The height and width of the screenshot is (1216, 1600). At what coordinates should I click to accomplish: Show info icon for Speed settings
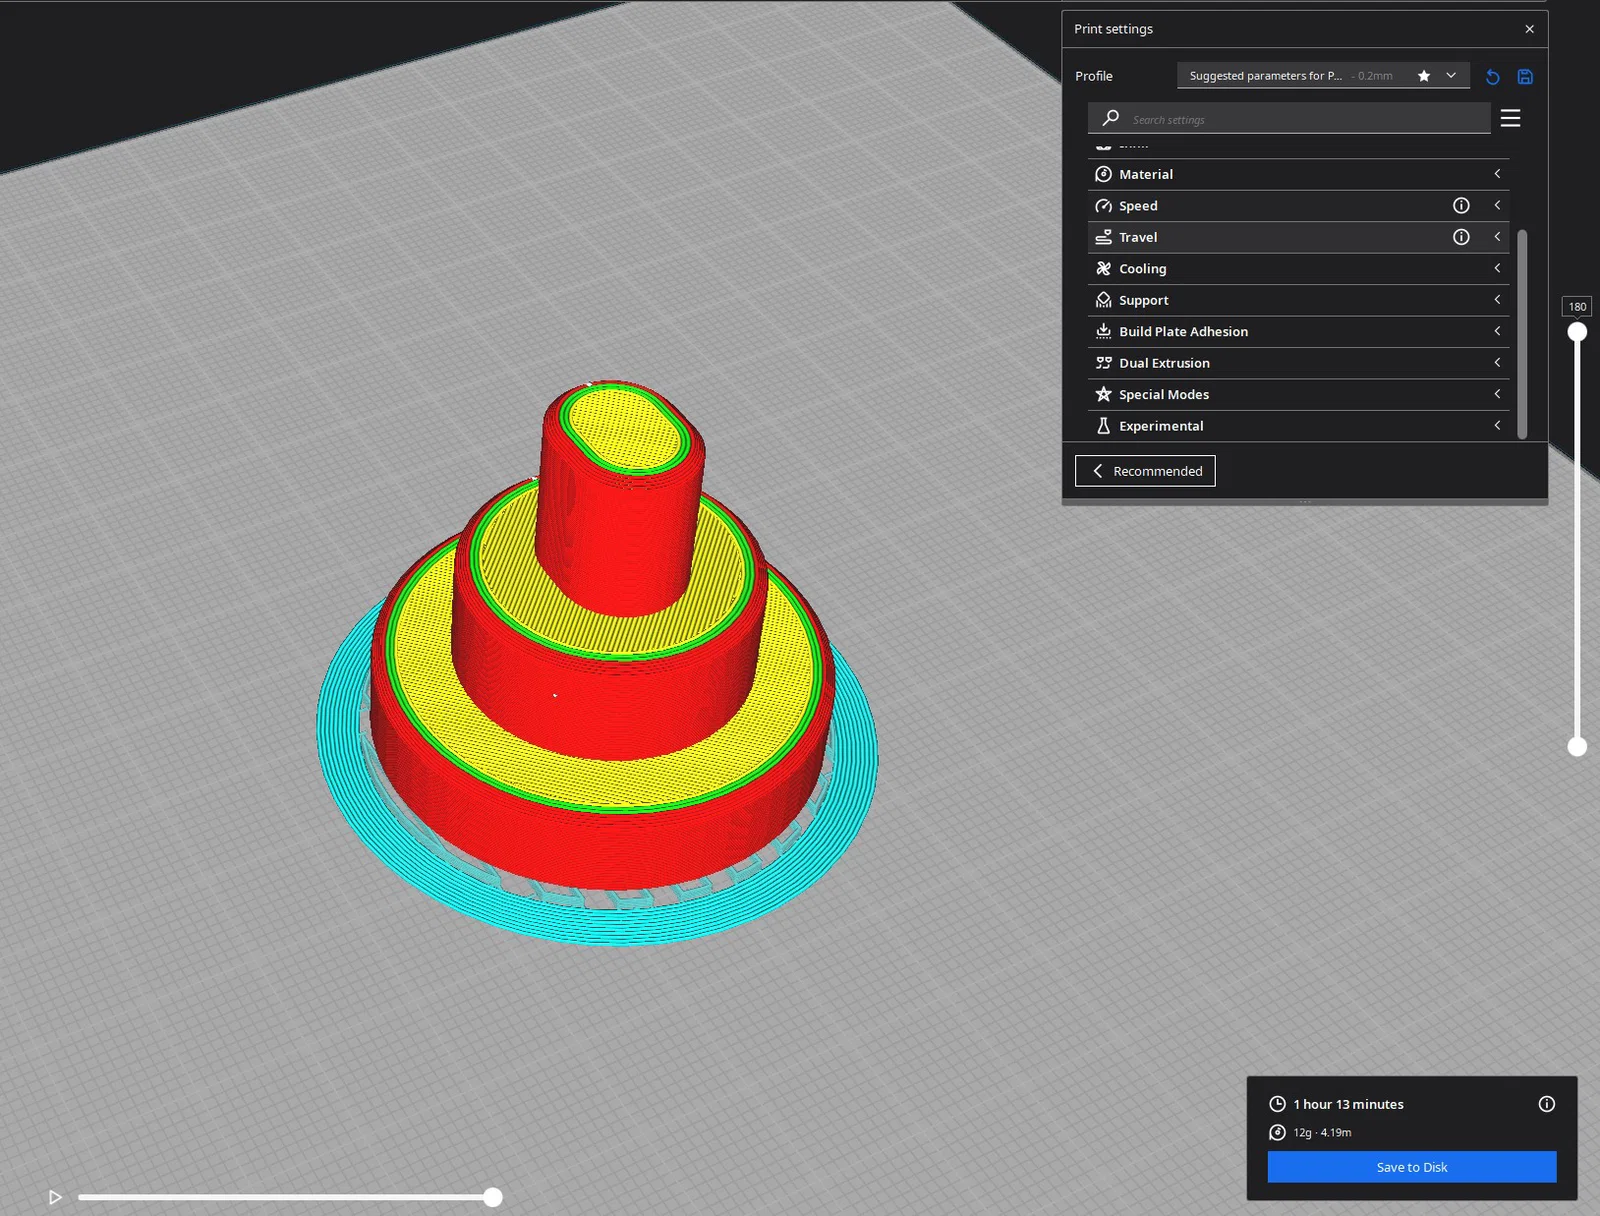(1461, 205)
